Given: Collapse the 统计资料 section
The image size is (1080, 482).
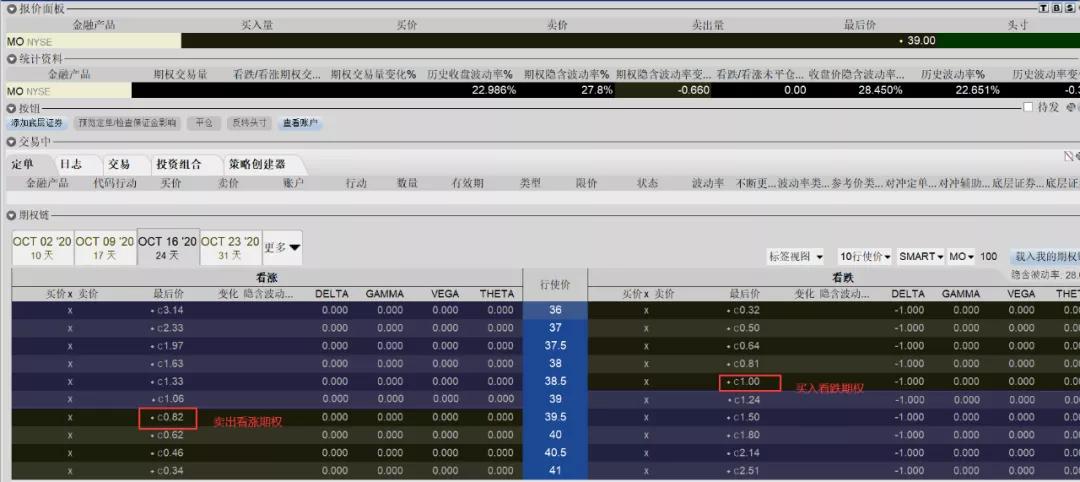Looking at the screenshot, I should [12, 59].
